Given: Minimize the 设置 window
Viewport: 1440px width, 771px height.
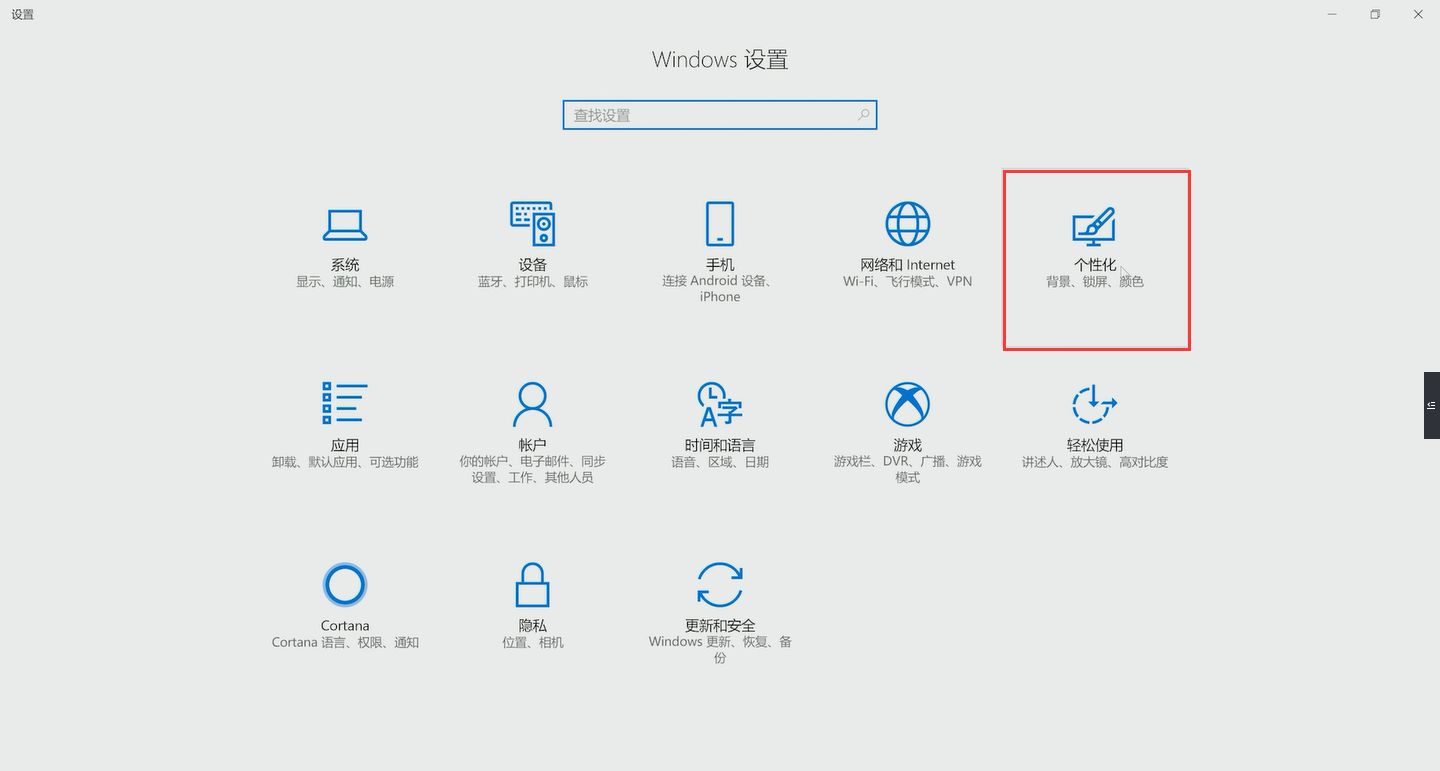Looking at the screenshot, I should (1333, 14).
